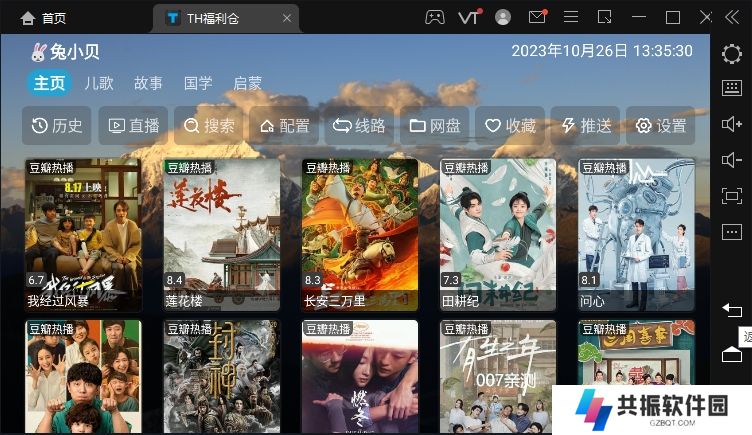752x435 pixels.
Task: Open emulator settings hexagon icon in sidebar
Action: pos(731,54)
